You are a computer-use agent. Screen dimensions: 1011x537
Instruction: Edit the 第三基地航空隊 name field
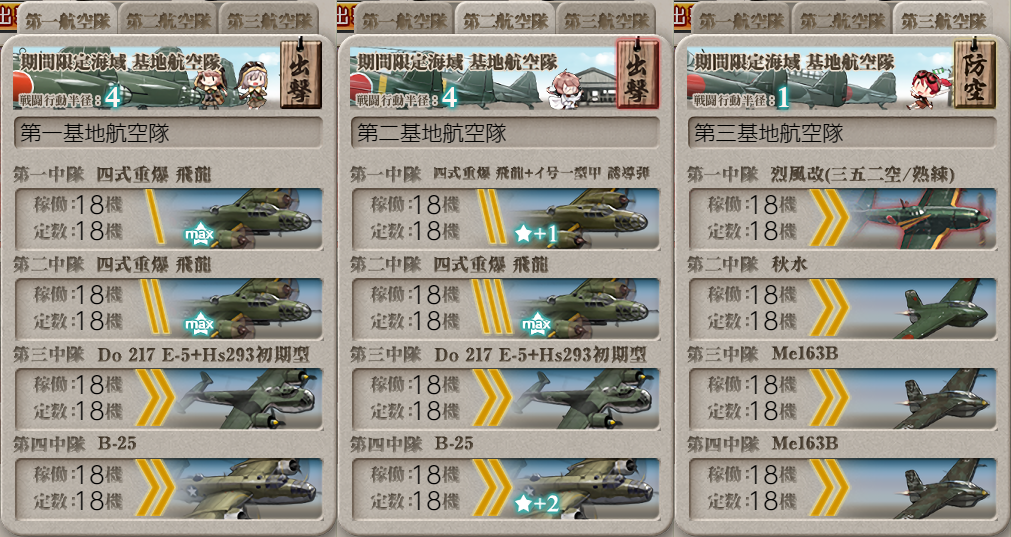842,133
